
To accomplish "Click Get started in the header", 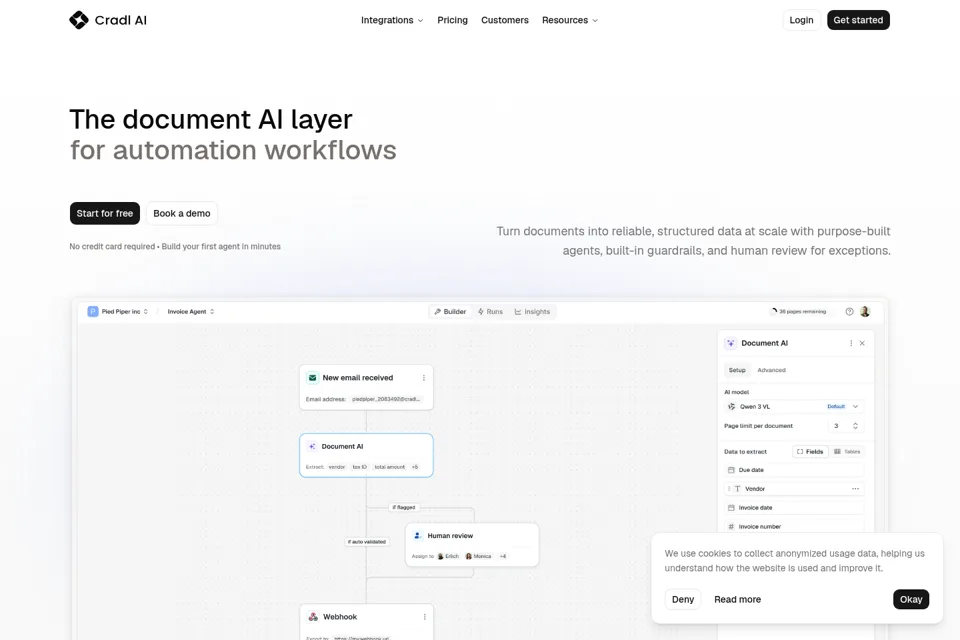I will (858, 20).
